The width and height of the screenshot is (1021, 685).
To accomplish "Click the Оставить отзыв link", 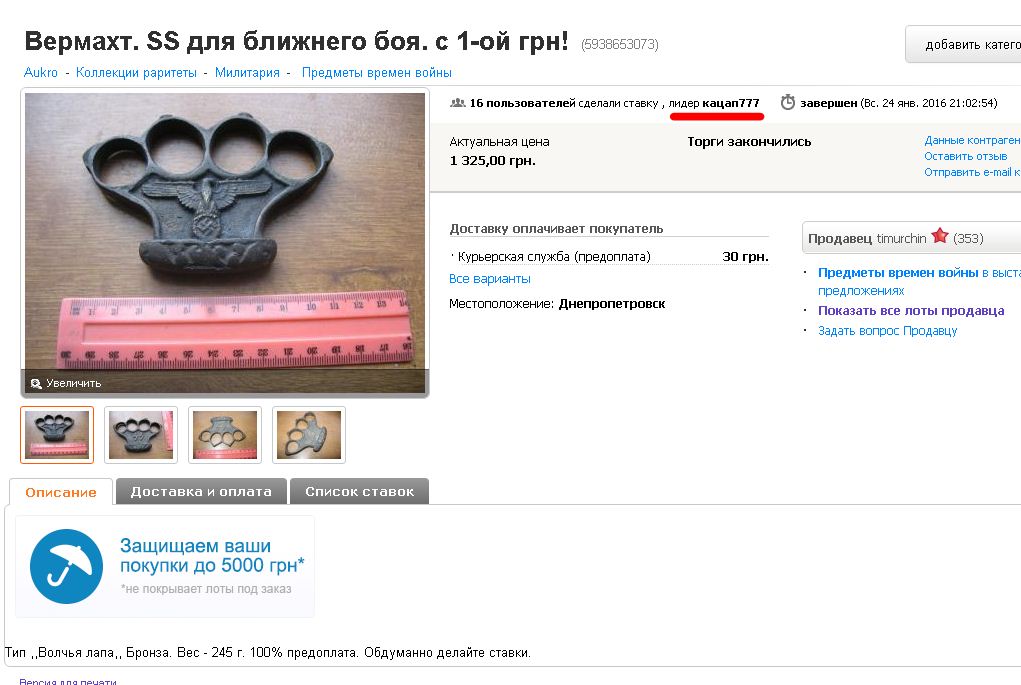I will 966,156.
